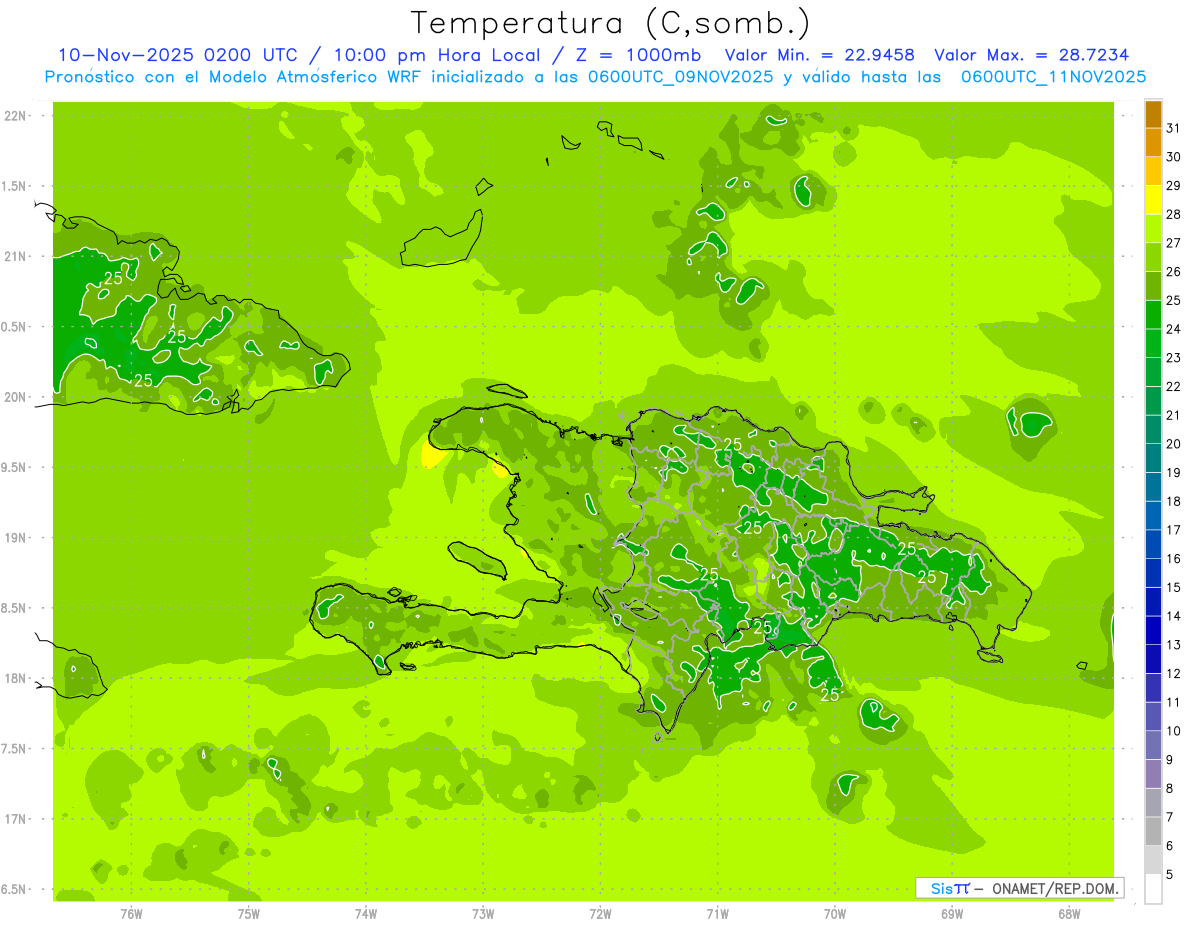The image size is (1200, 927).
Task: Click the yellow hot spot off northwest Haiti
Action: click(432, 457)
